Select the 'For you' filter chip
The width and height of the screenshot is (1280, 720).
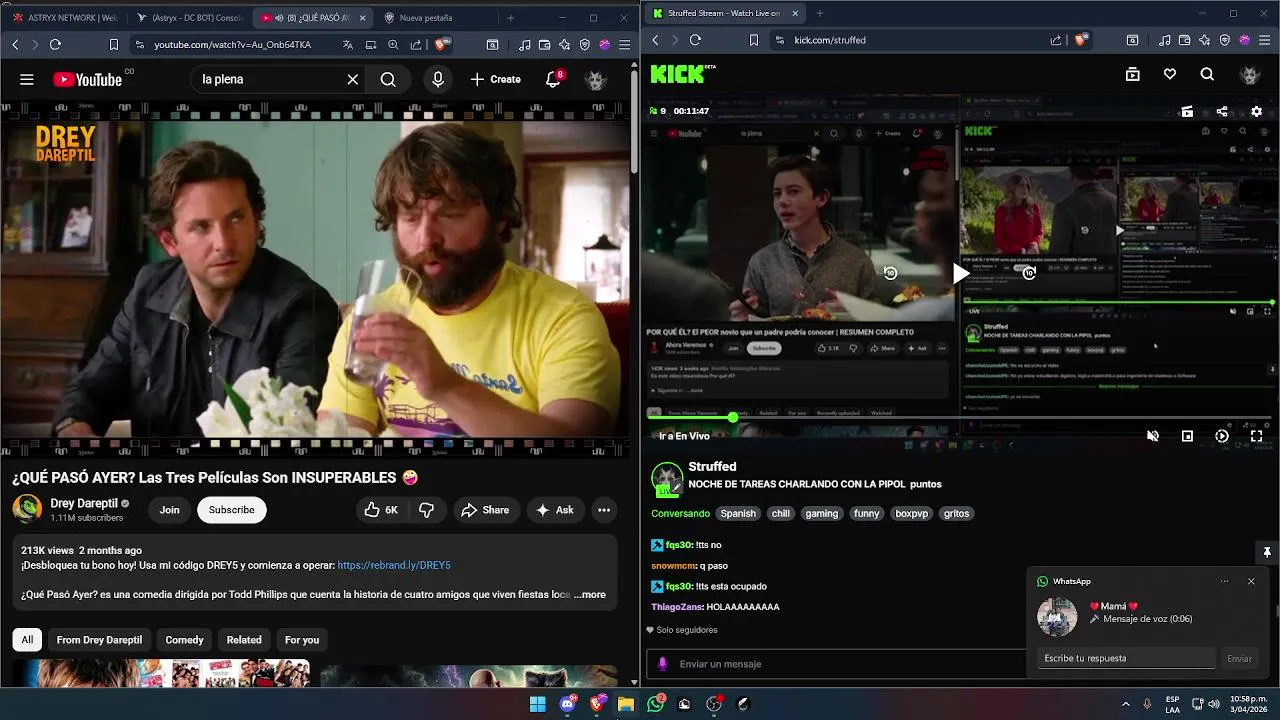pos(302,640)
